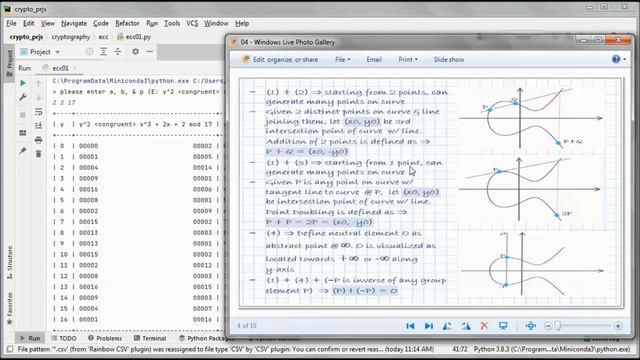Image resolution: width=640 pixels, height=360 pixels.
Task: Click the displayed ECC notes image
Action: (431, 192)
